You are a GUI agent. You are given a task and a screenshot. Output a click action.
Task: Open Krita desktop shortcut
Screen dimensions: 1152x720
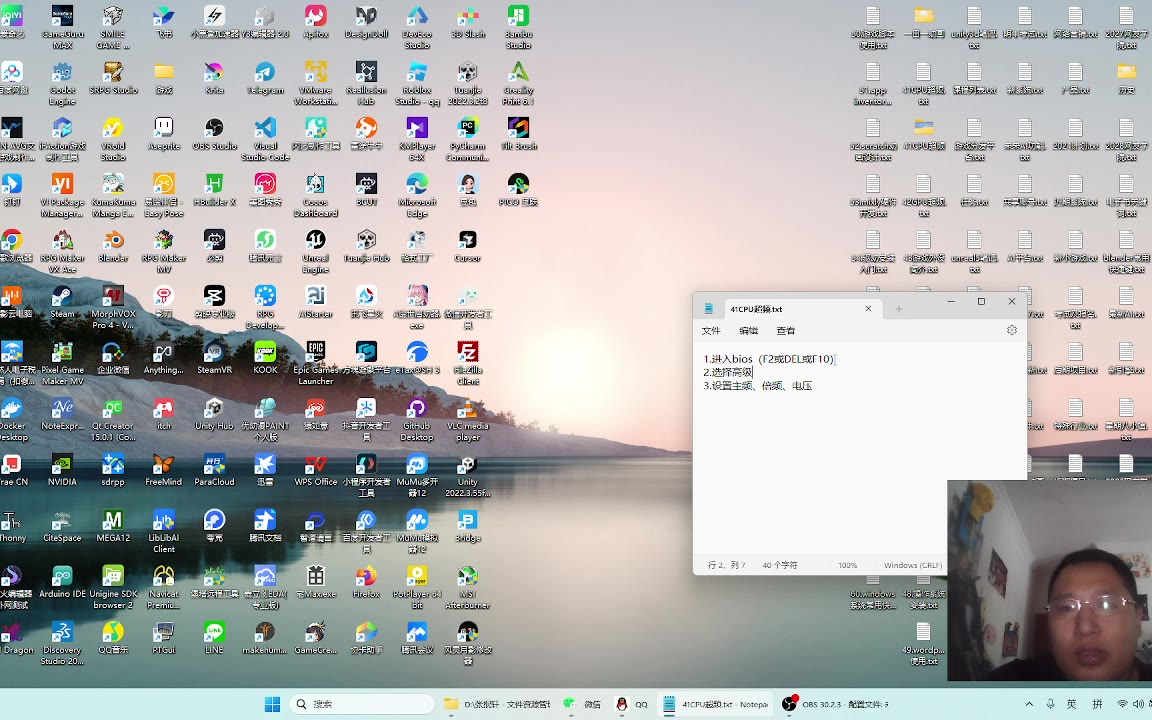pyautogui.click(x=214, y=78)
